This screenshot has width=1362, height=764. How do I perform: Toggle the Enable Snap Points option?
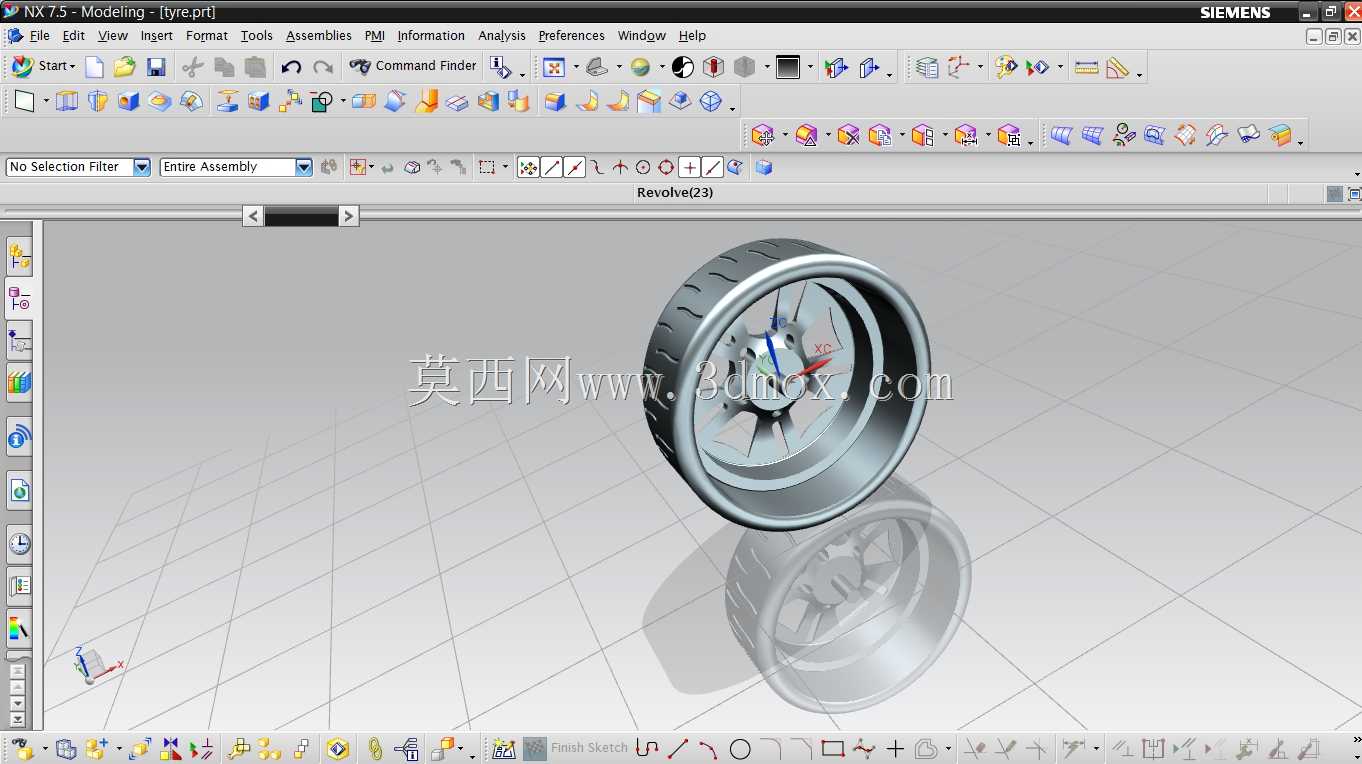(x=528, y=168)
